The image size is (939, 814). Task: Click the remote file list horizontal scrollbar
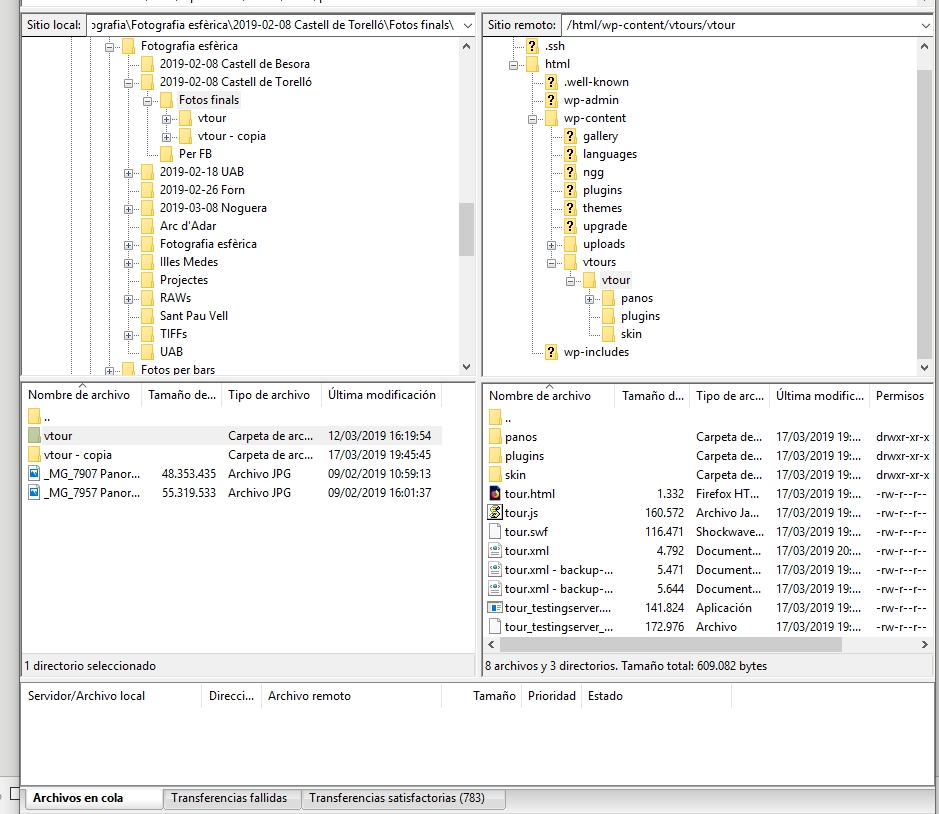660,645
